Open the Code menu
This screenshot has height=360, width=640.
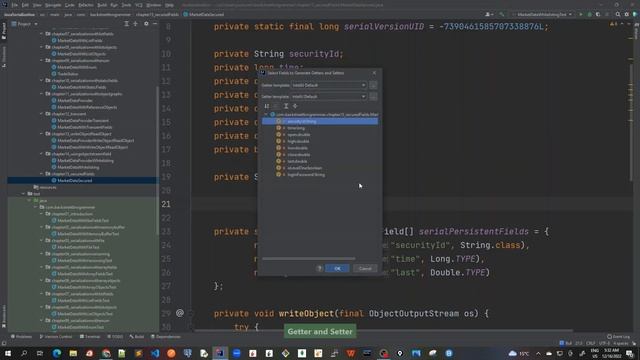(70, 5)
